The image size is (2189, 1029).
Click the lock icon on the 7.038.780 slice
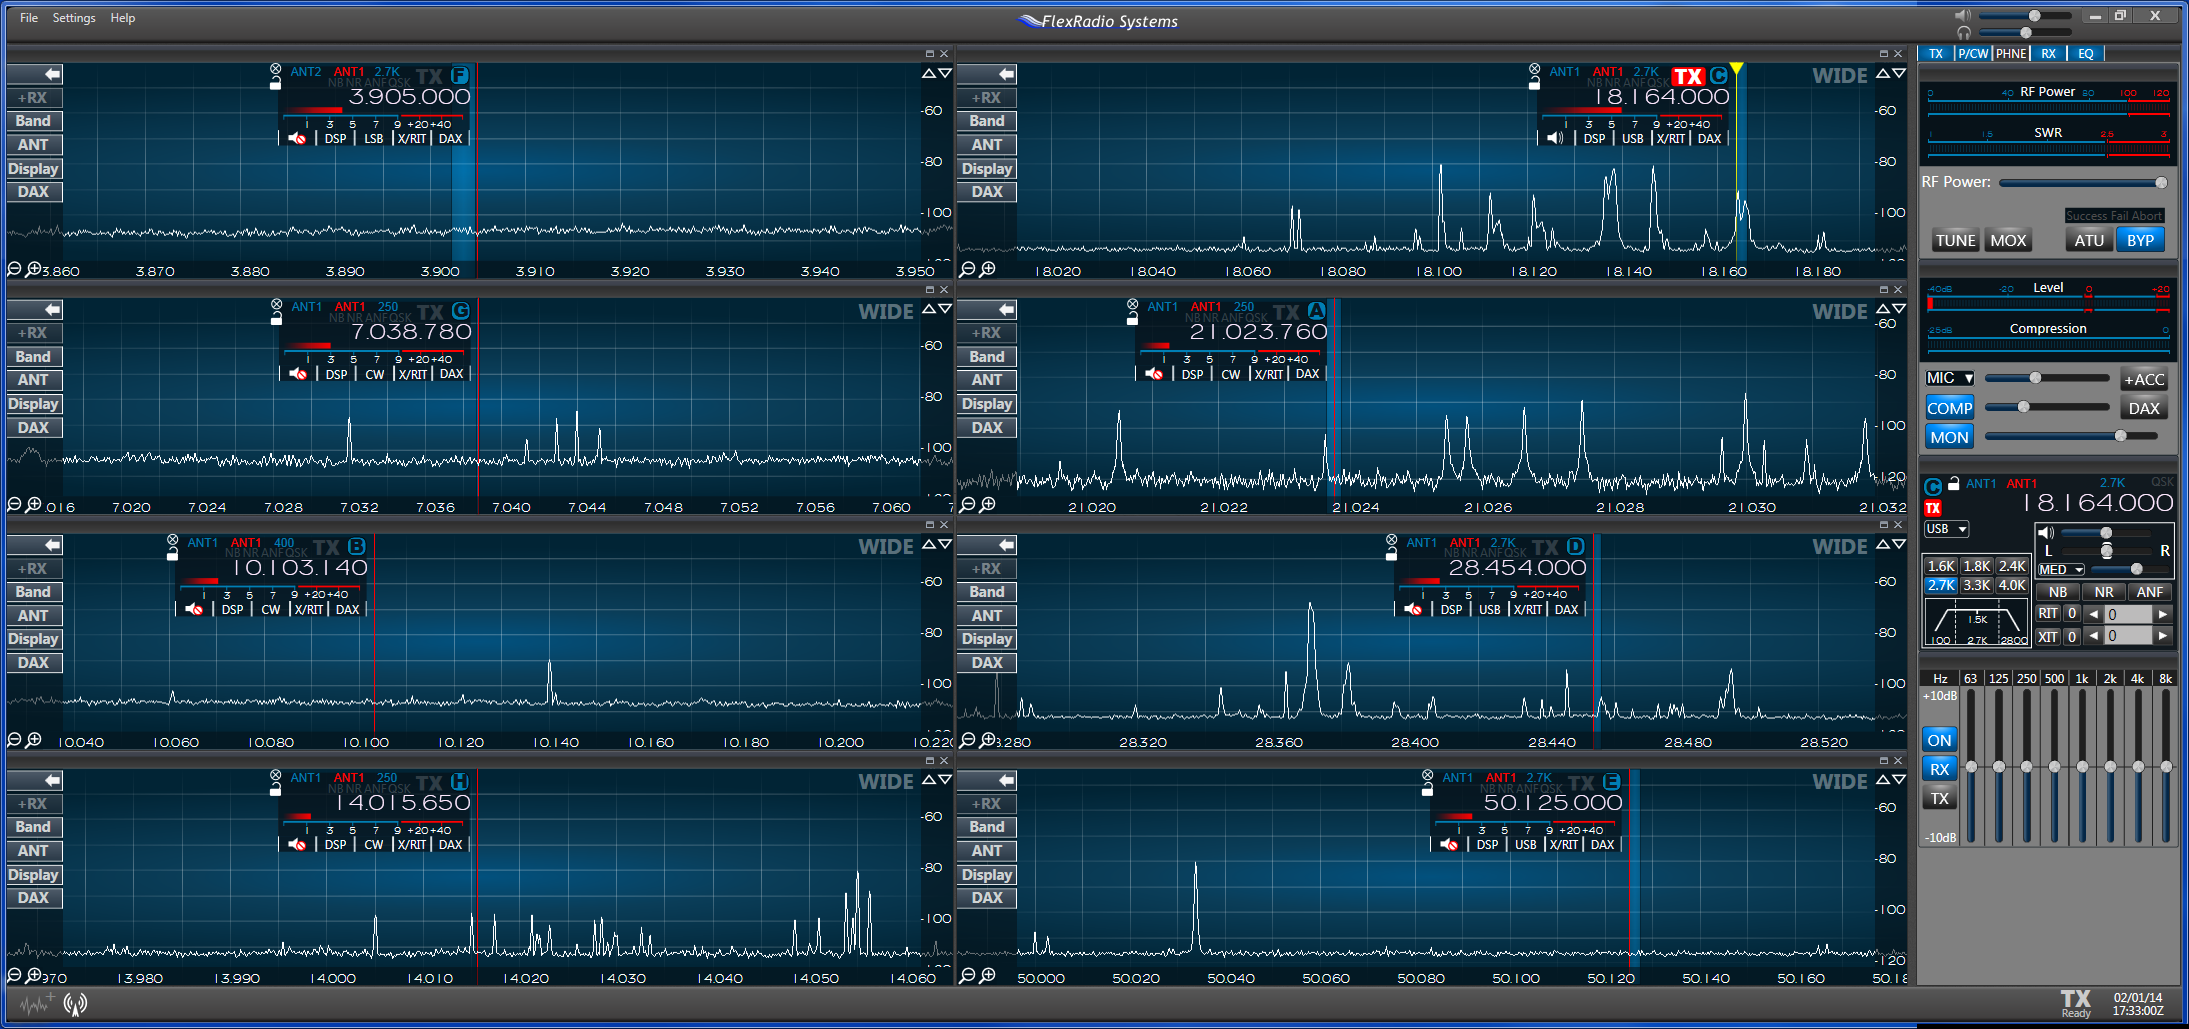pos(277,320)
